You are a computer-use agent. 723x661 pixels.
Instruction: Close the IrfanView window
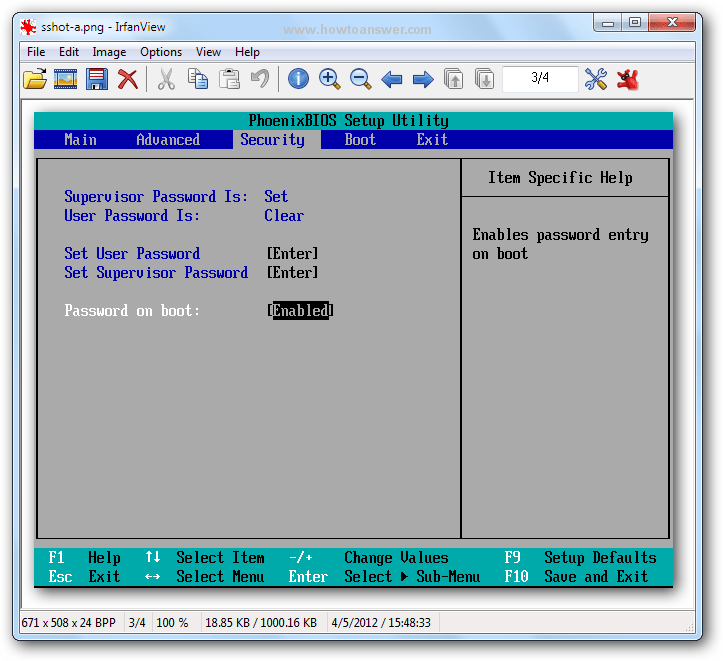(x=672, y=23)
